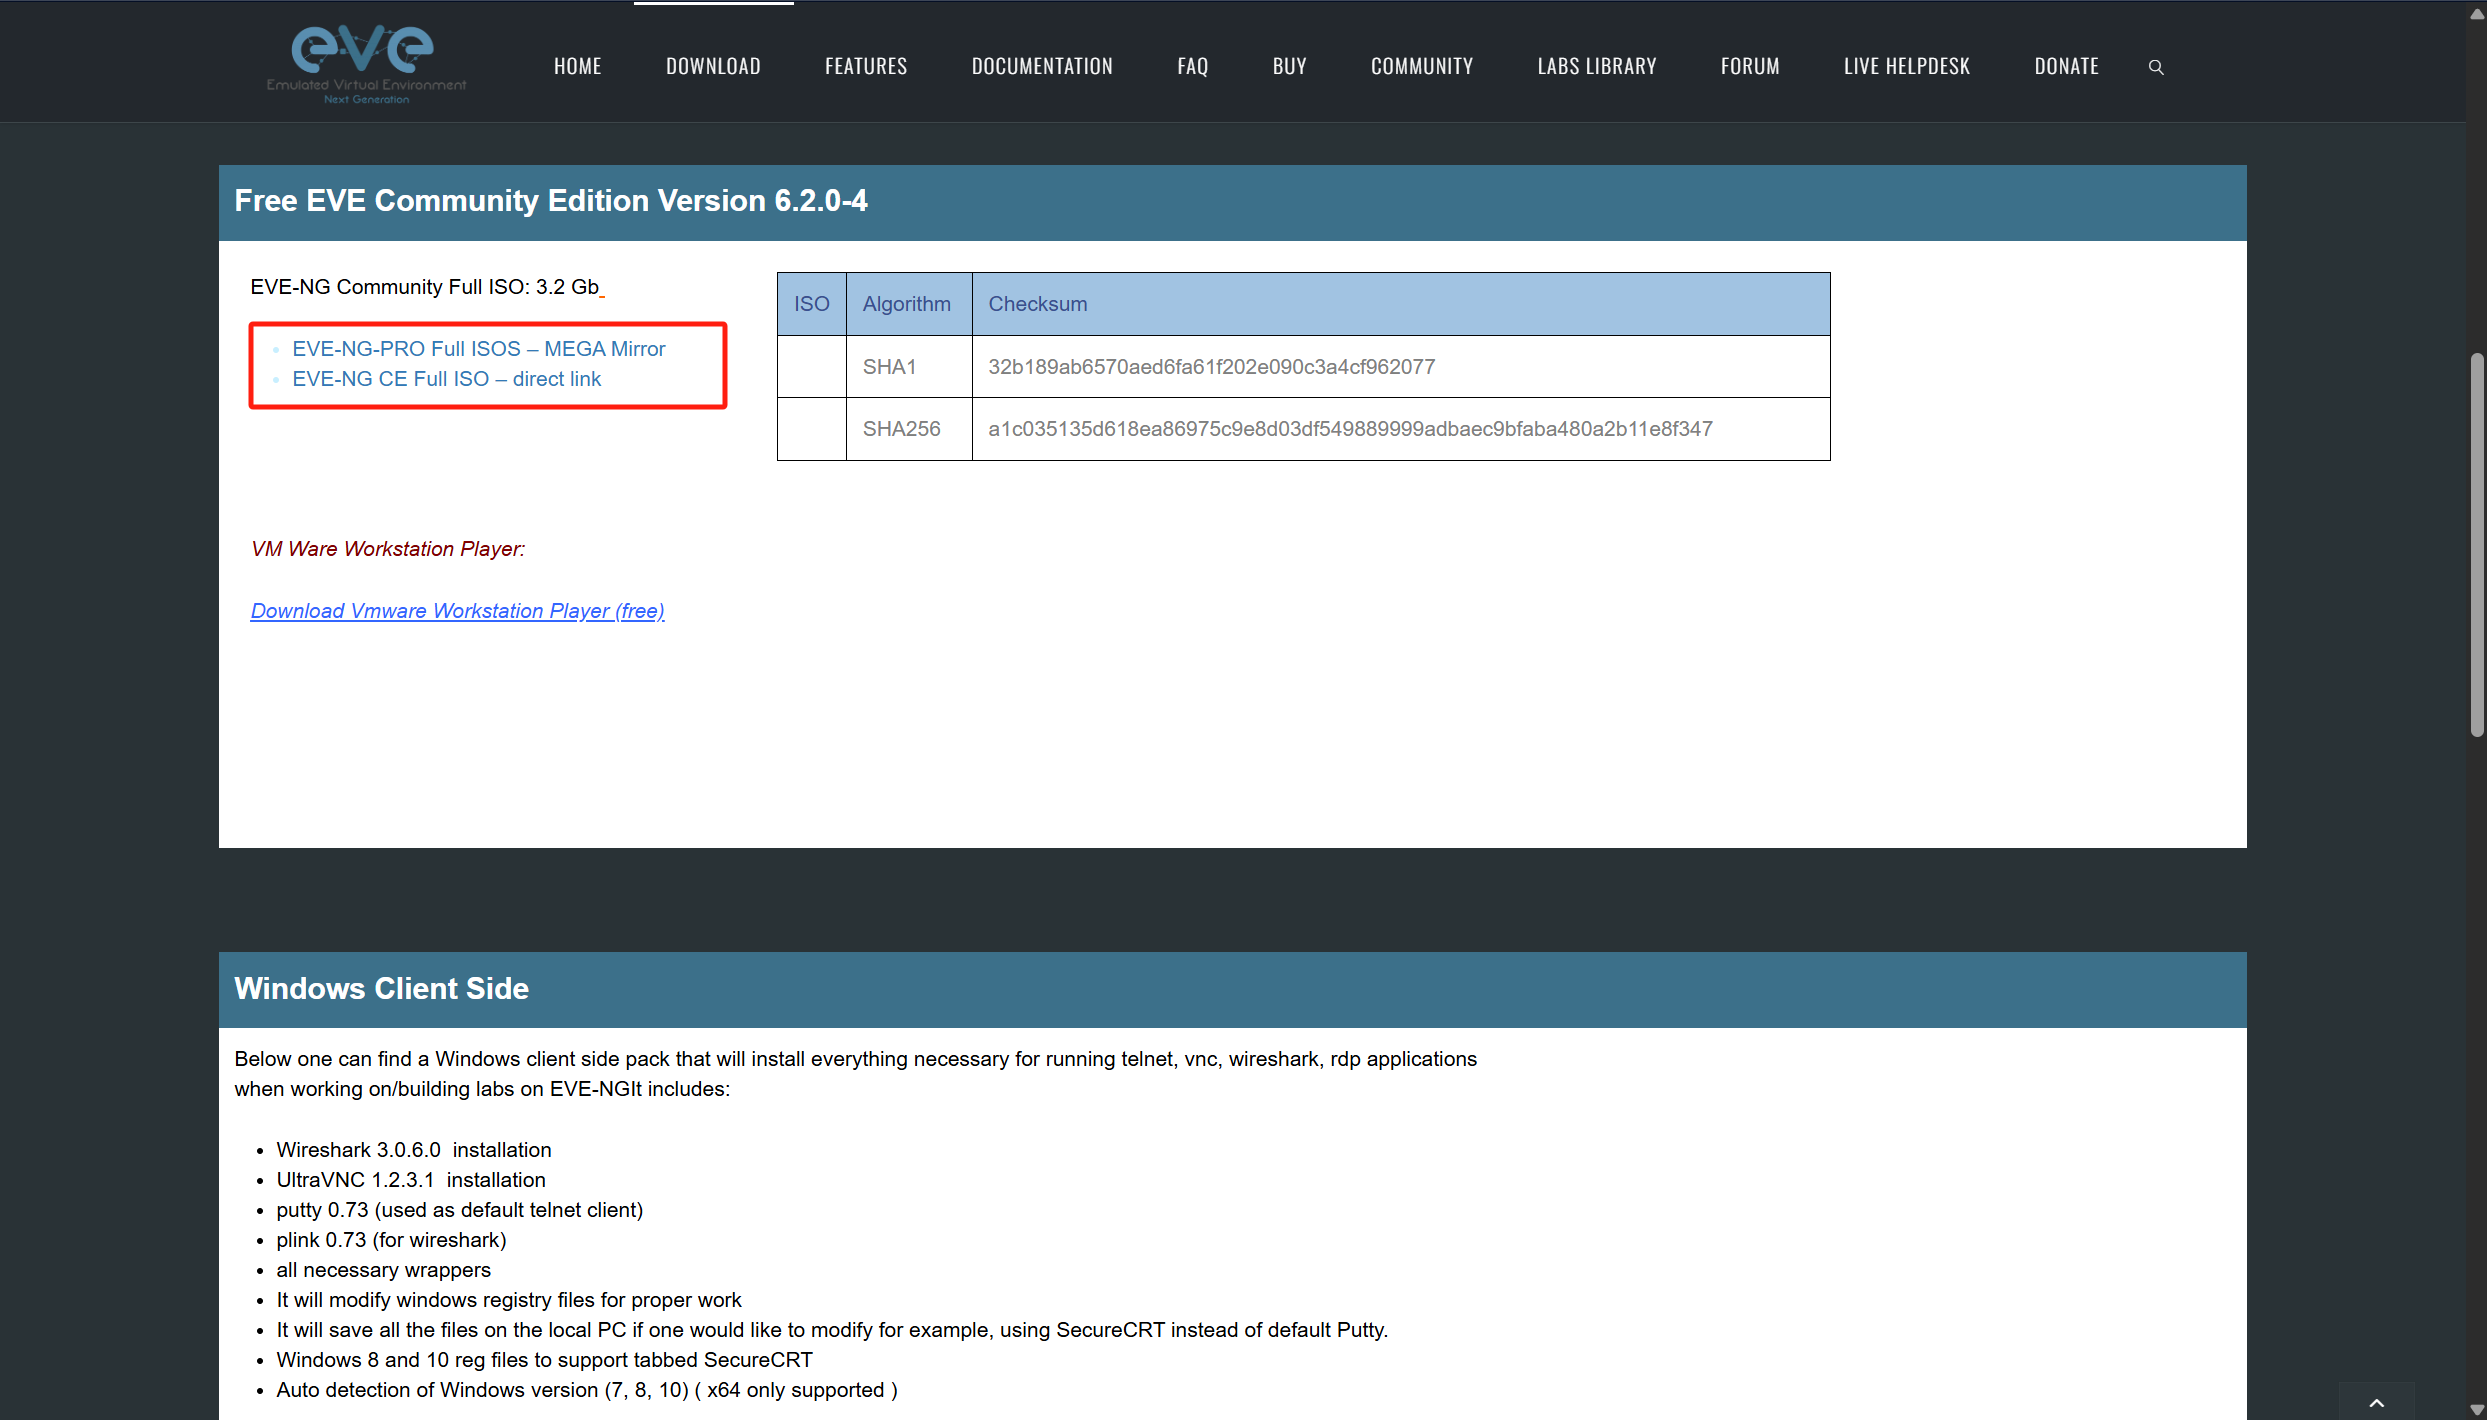Open the search magnifier icon

click(2156, 67)
